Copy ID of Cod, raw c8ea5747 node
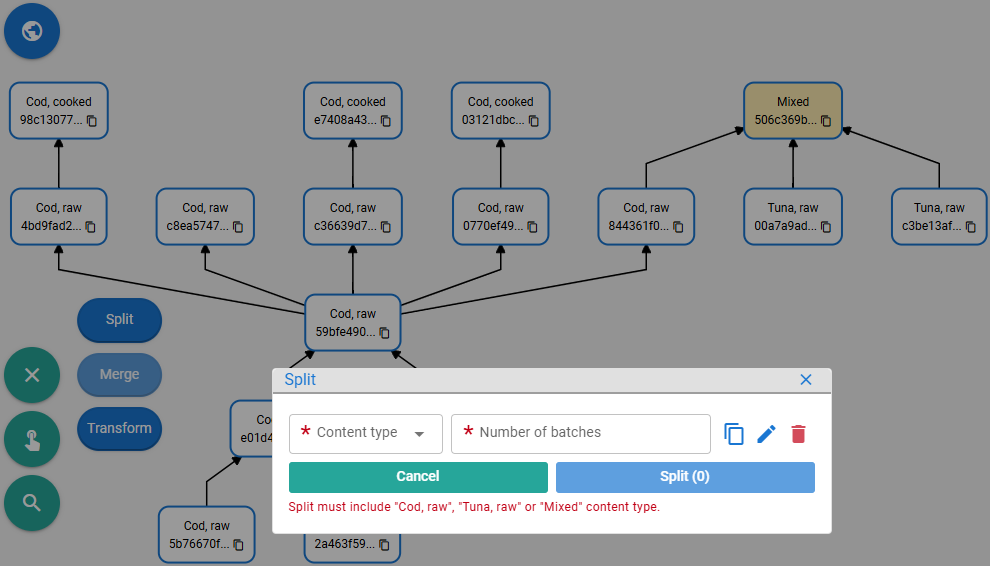 pos(238,227)
